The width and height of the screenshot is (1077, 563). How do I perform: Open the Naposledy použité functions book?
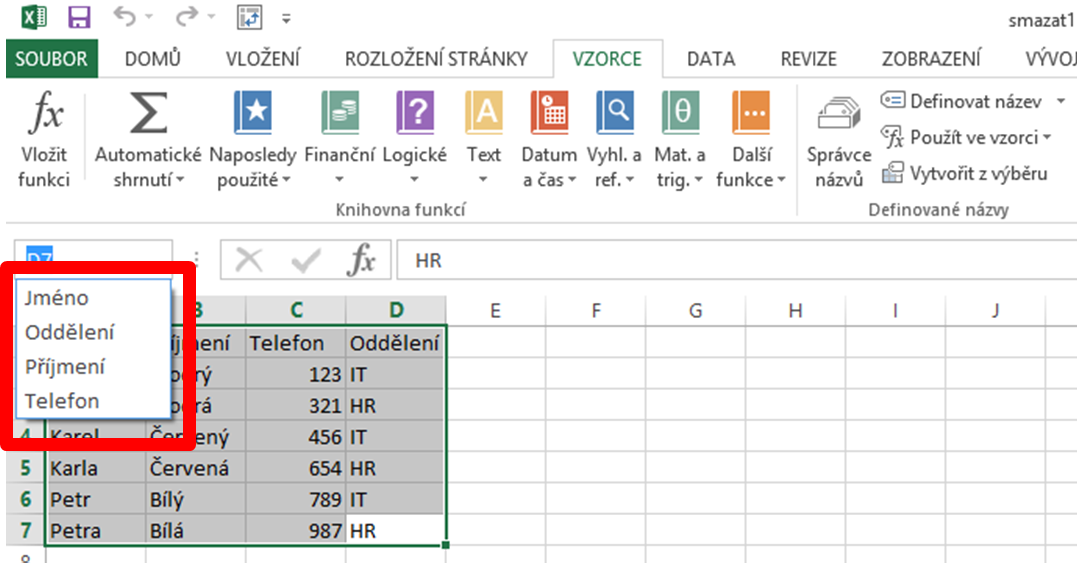(x=253, y=139)
